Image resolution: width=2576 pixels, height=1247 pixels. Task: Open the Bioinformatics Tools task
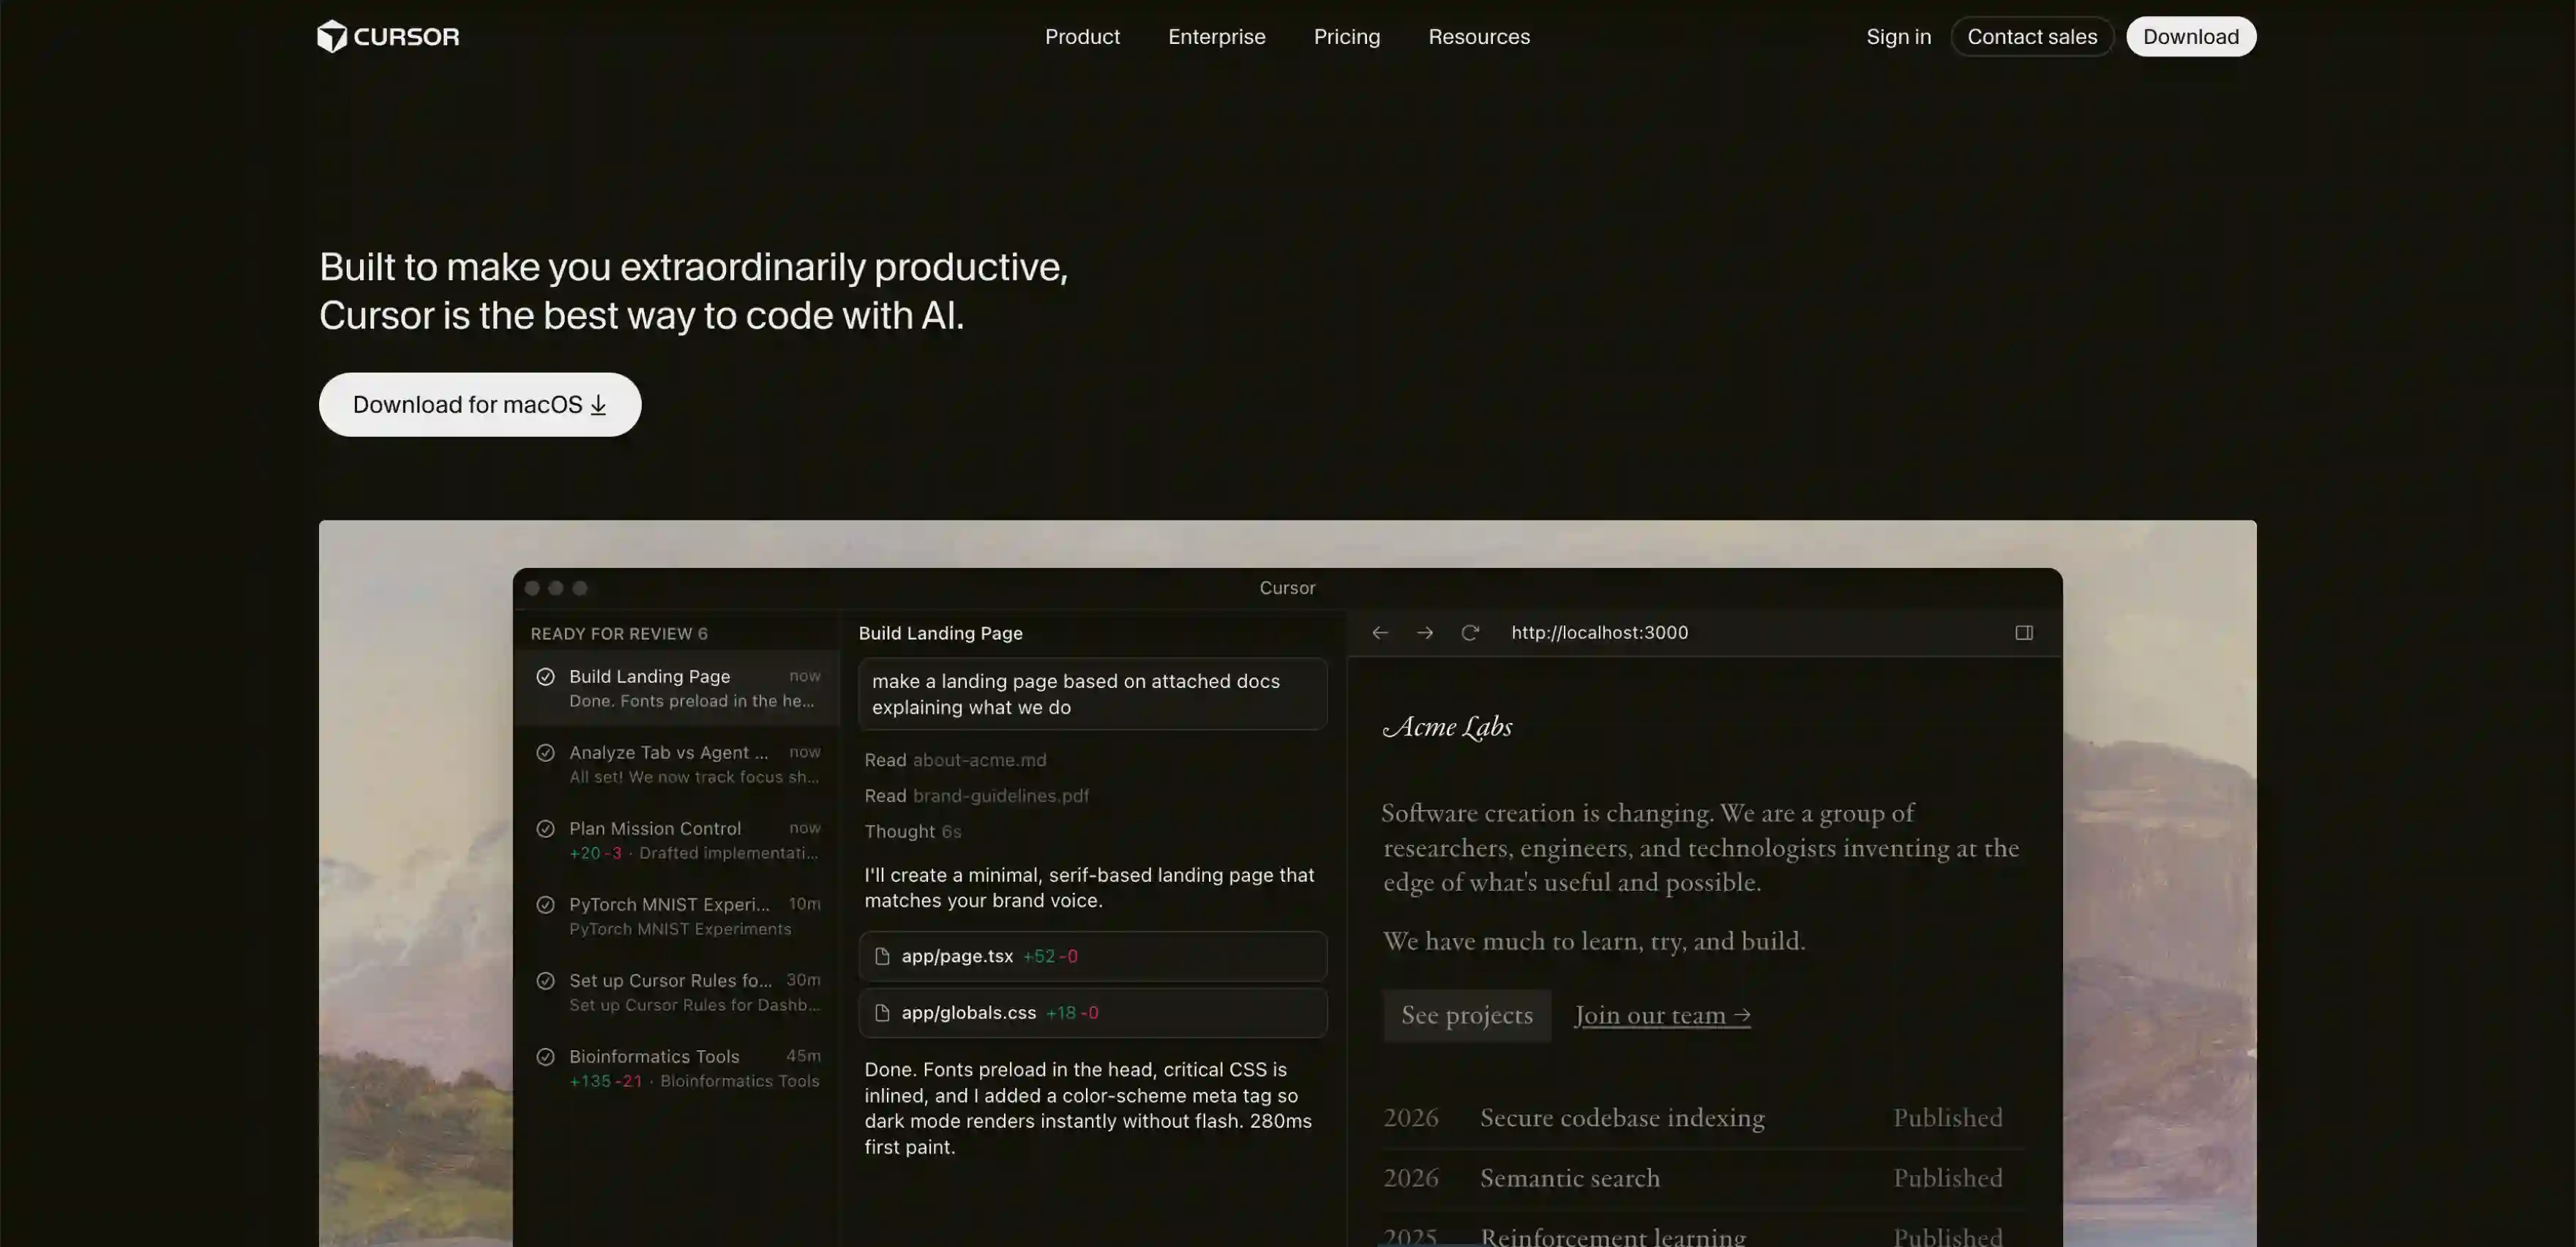(677, 1068)
